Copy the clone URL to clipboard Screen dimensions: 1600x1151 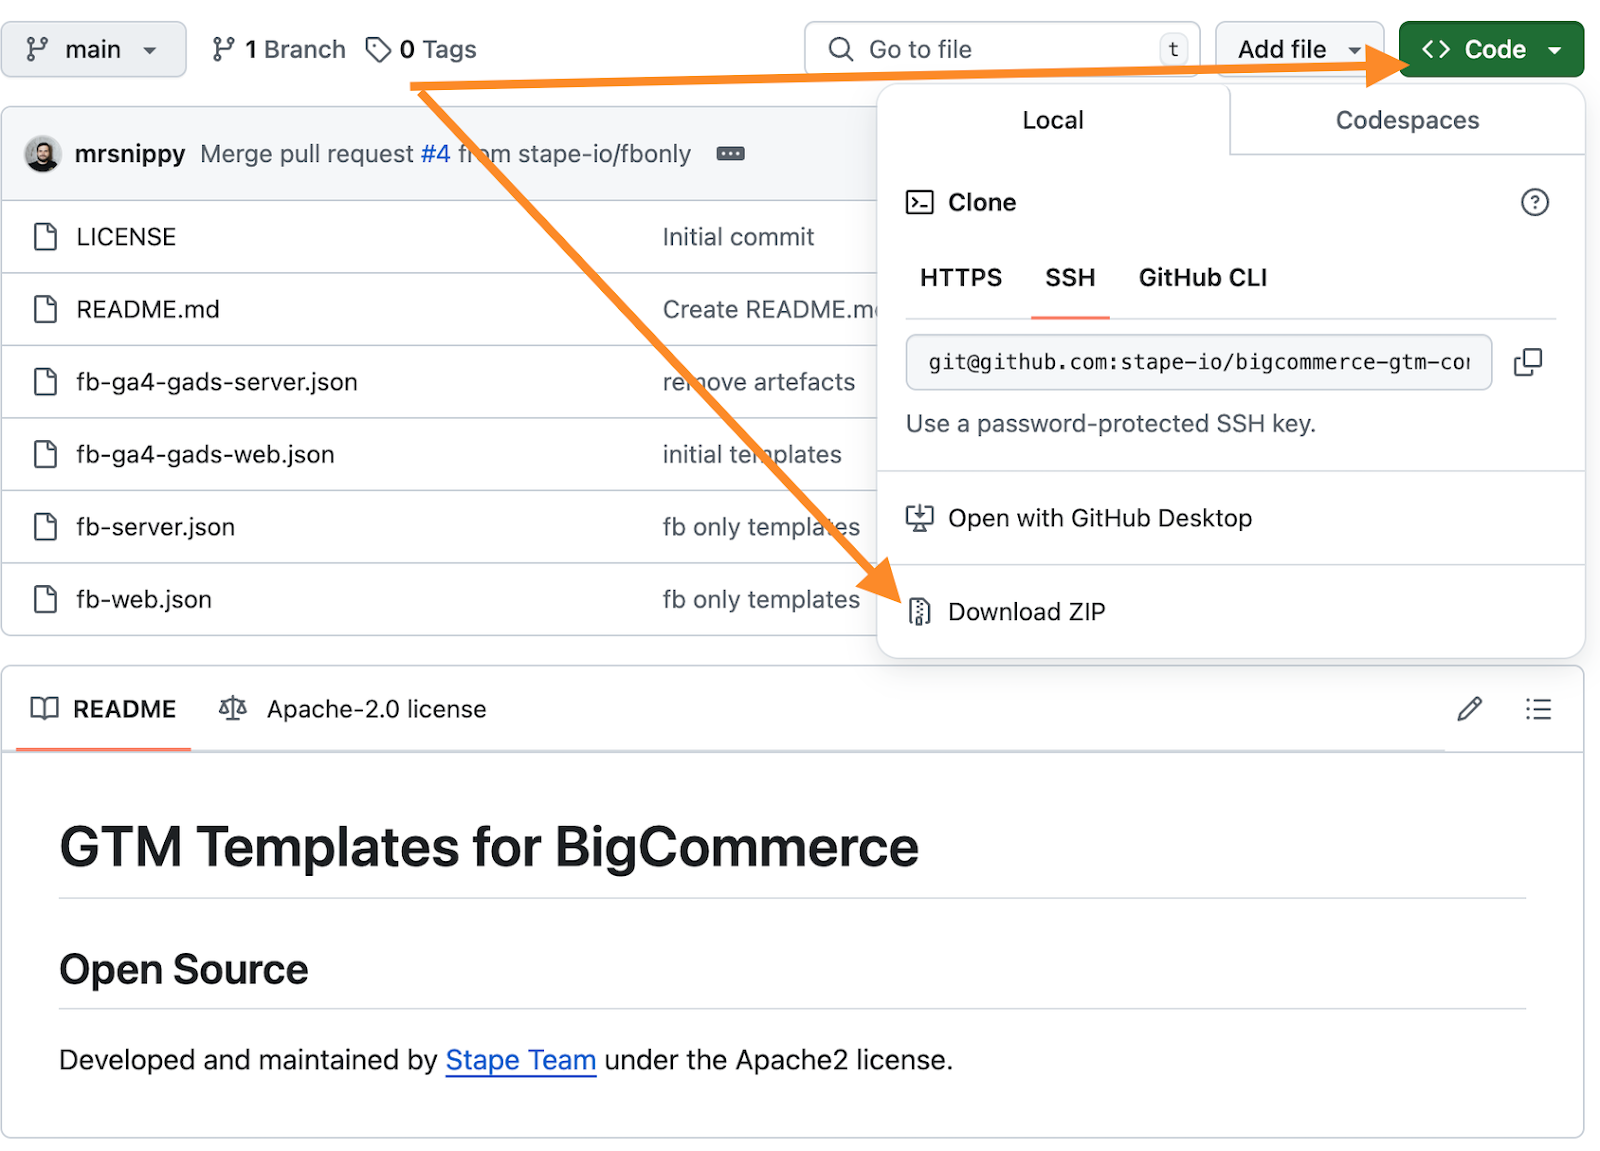(1528, 362)
